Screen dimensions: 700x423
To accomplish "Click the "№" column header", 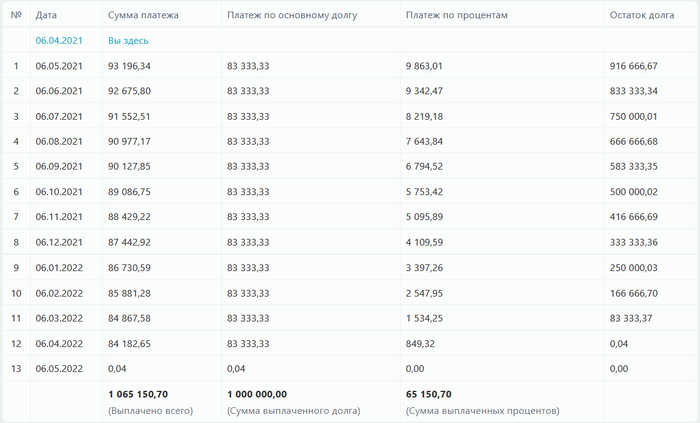I will click(x=16, y=16).
